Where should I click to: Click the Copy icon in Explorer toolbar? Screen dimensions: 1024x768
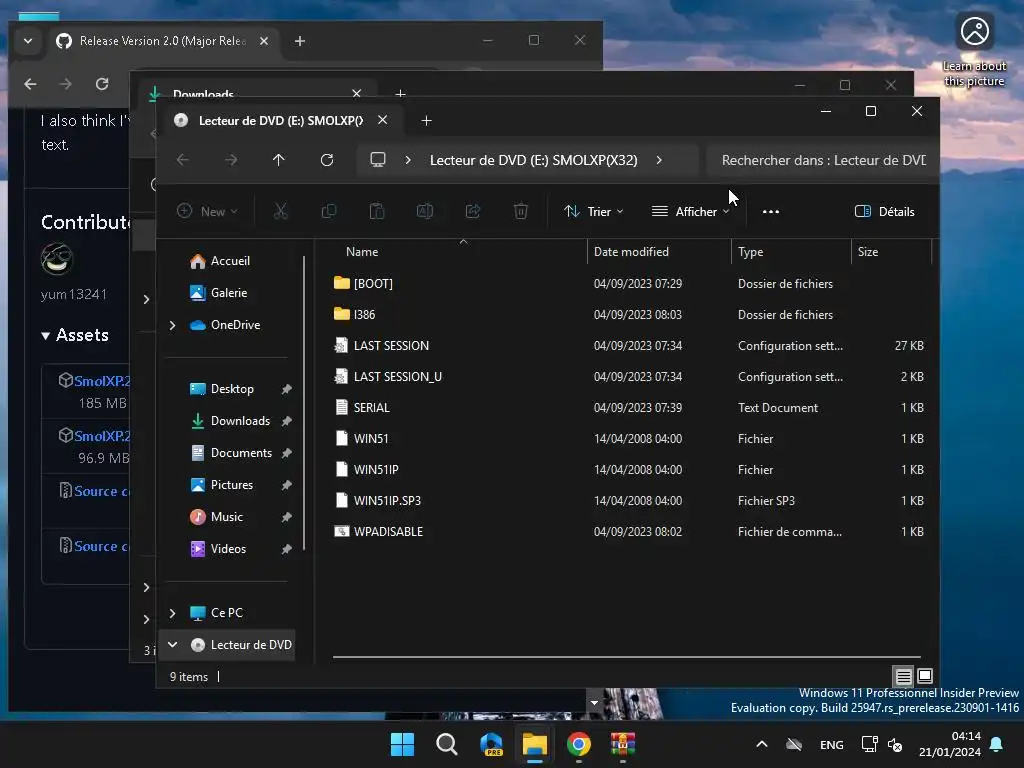(328, 211)
